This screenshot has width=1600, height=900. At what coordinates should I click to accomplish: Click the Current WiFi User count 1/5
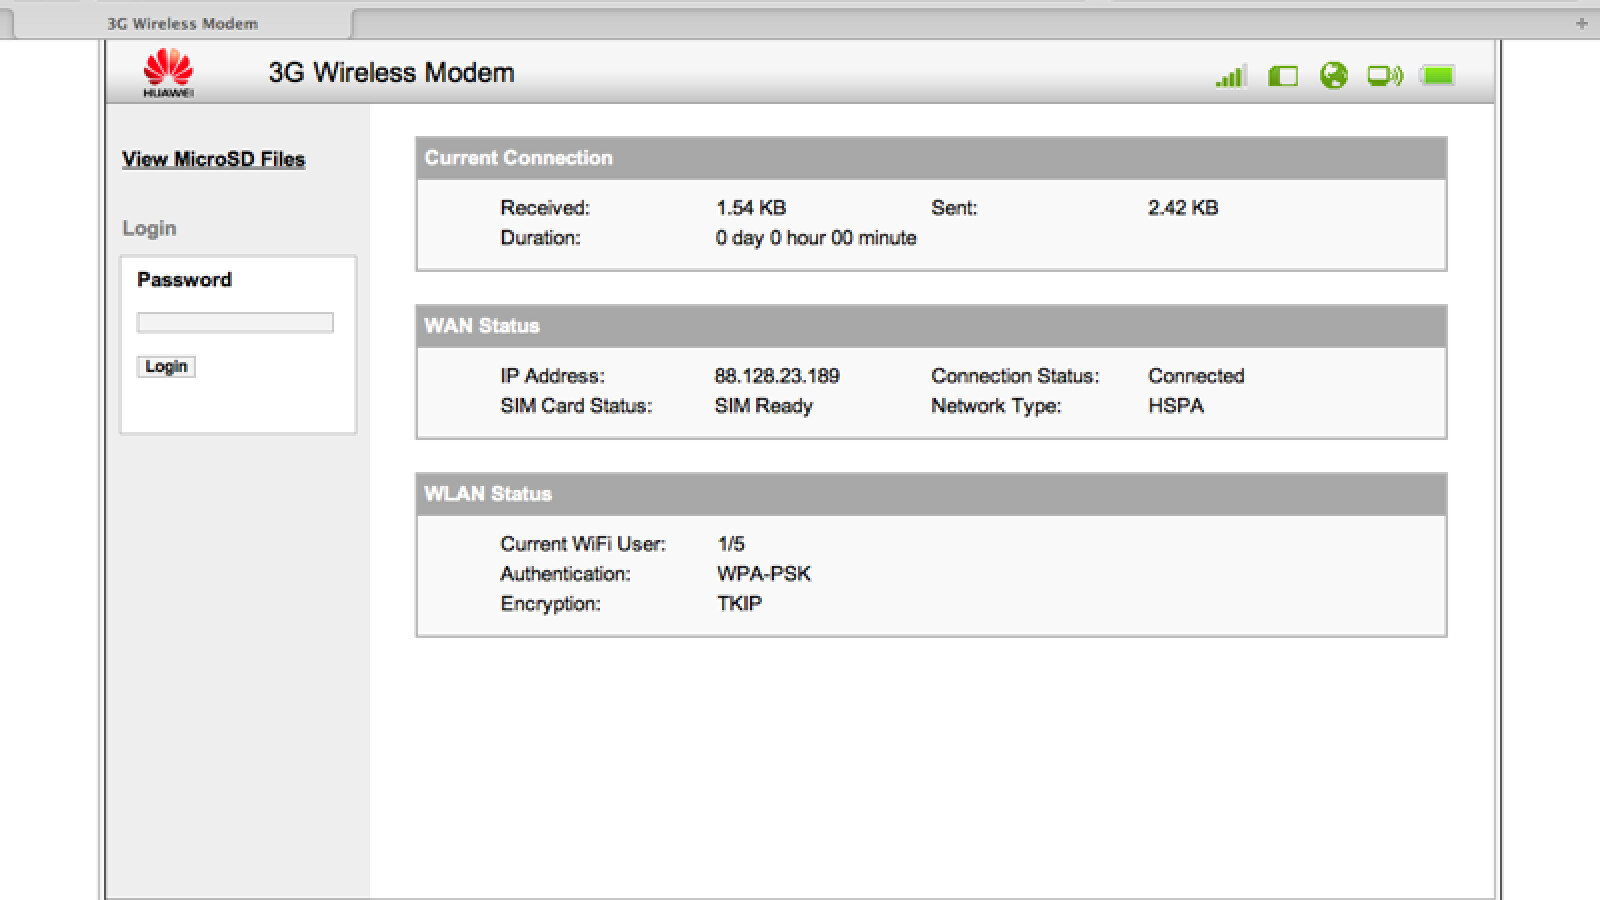[x=731, y=544]
